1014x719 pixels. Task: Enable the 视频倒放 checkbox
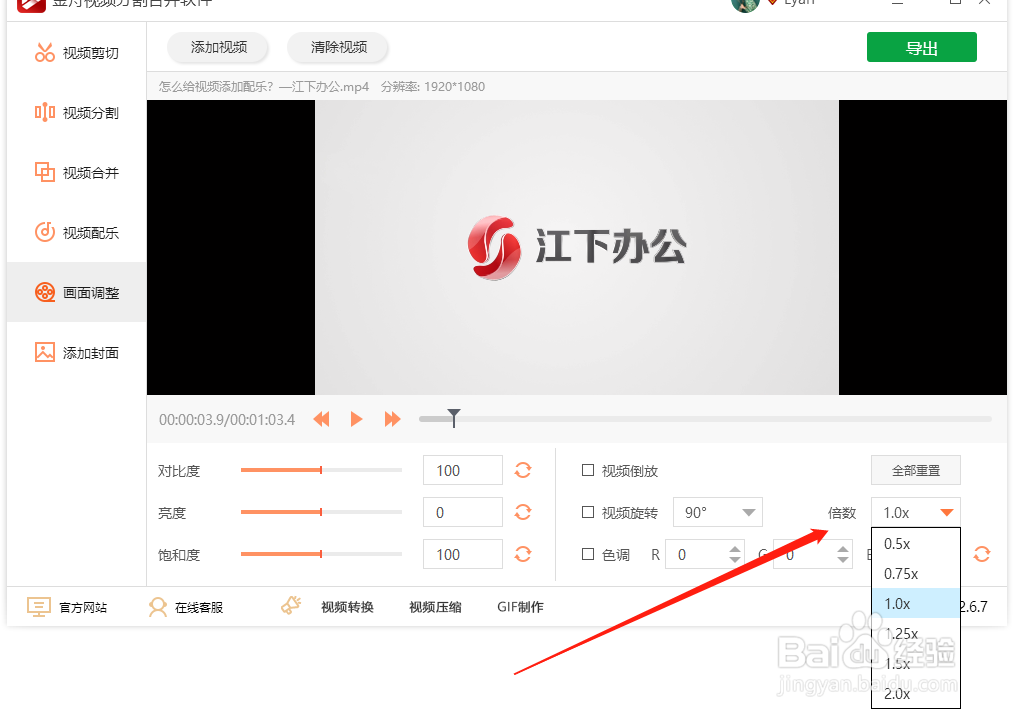pyautogui.click(x=588, y=470)
